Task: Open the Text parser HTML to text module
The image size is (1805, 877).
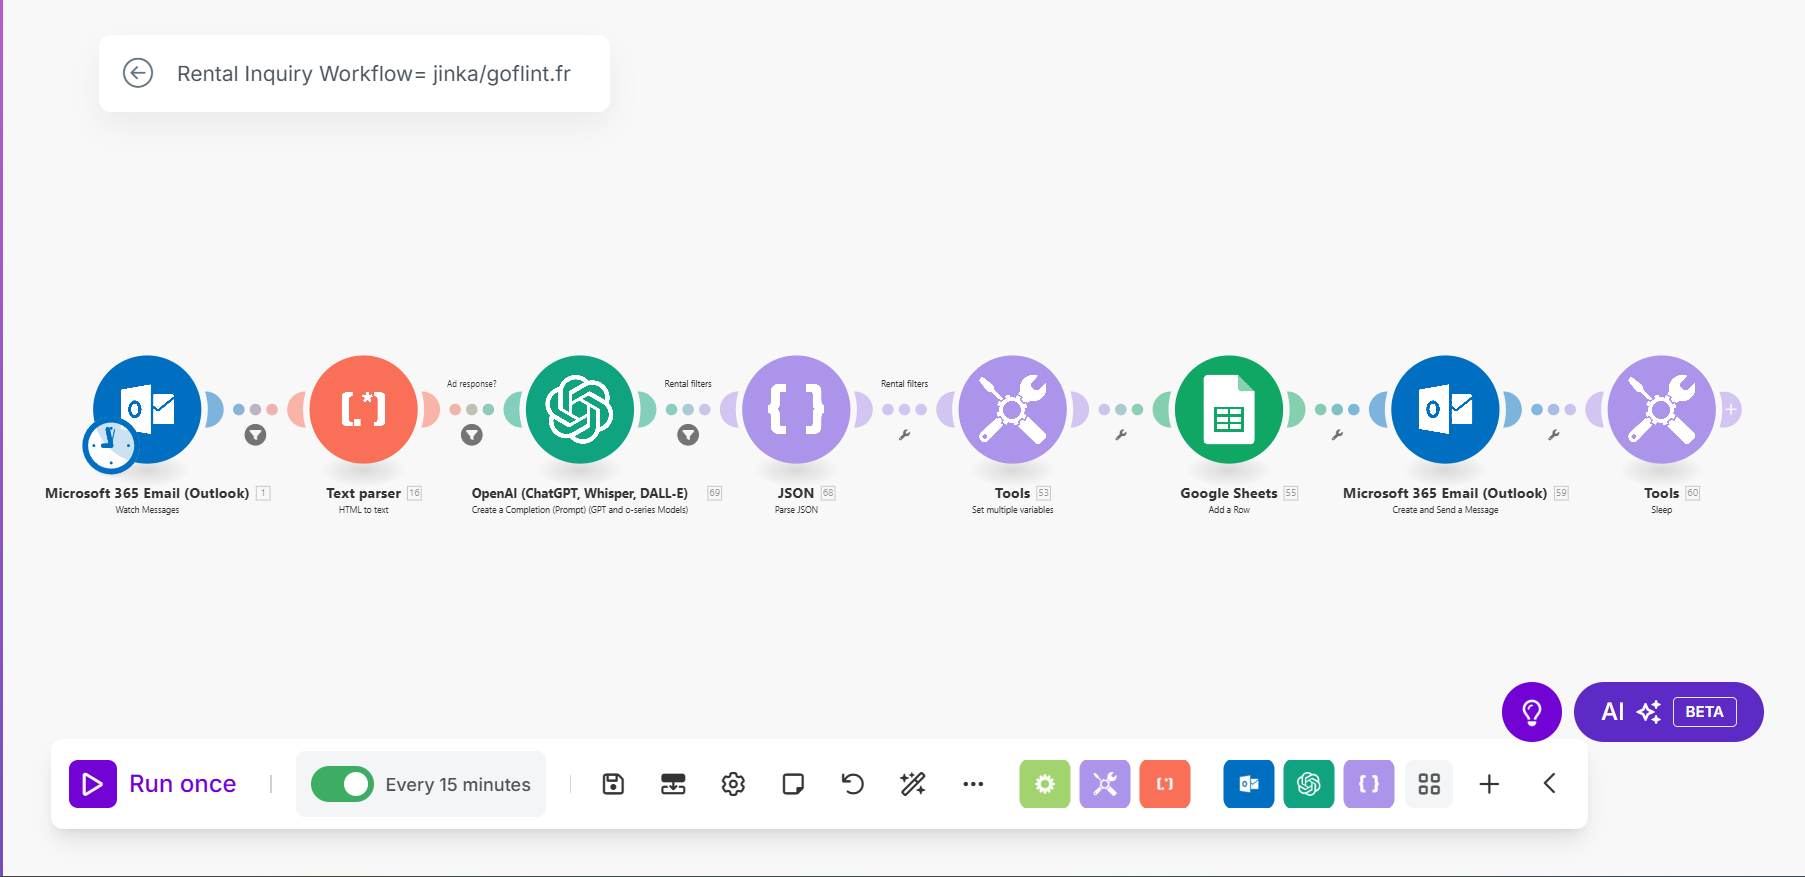Action: [364, 409]
